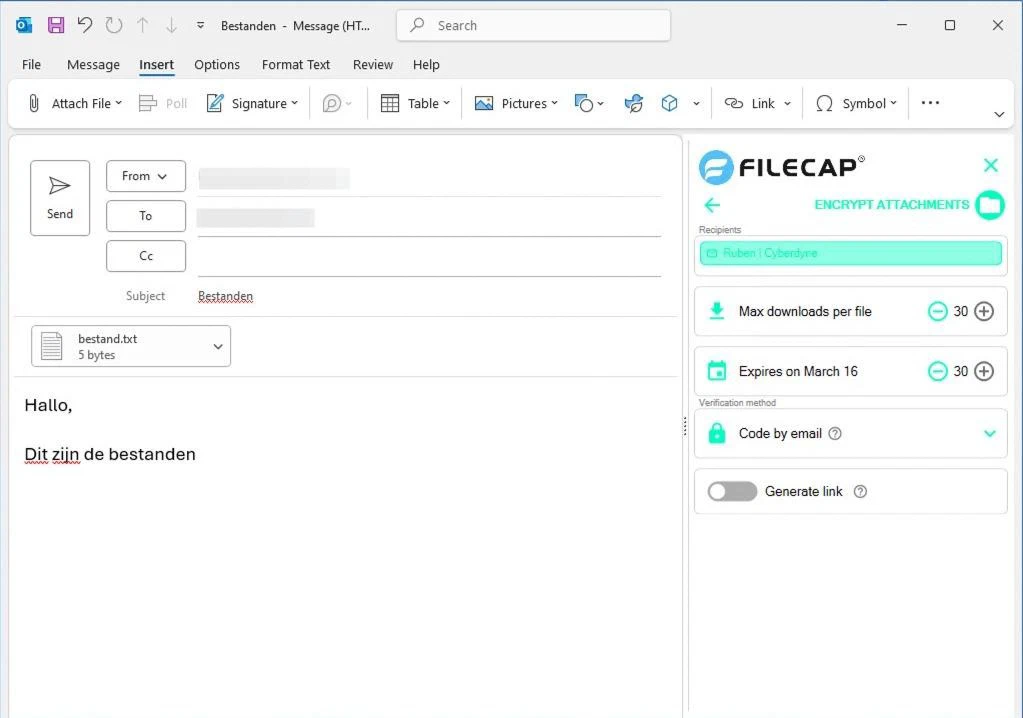The height and width of the screenshot is (718, 1023).
Task: Expand bestand.txt attachment options arrow
Action: click(218, 346)
